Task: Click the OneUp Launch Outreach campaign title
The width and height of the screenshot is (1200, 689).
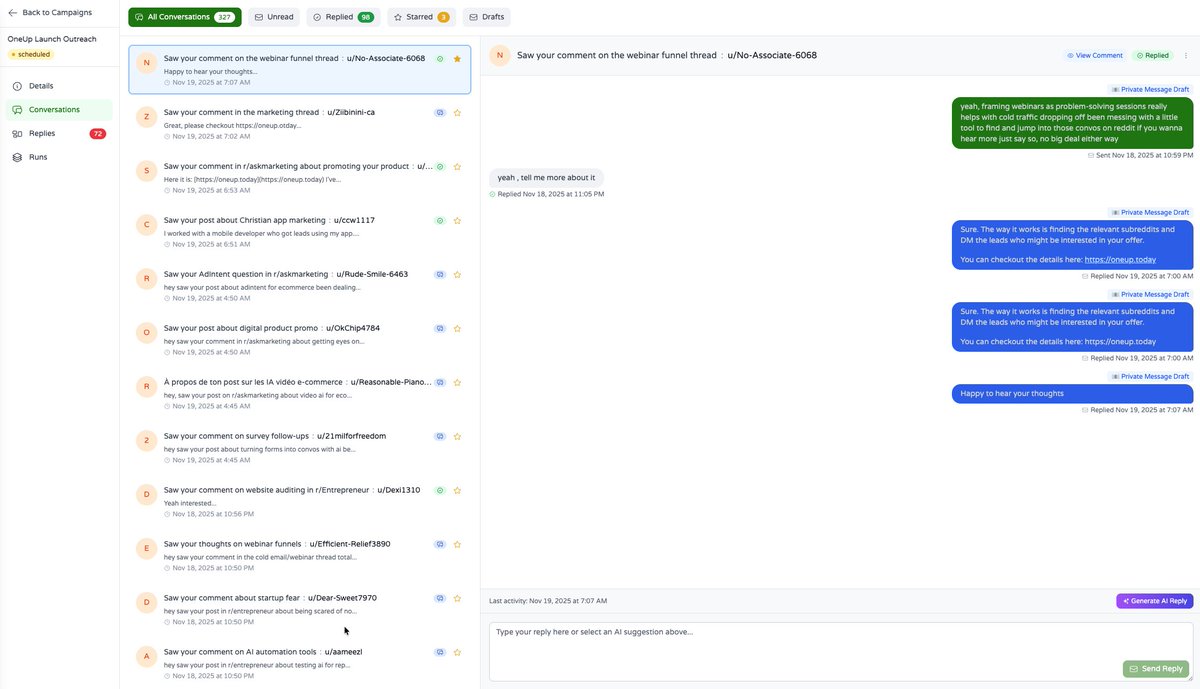Action: pos(52,39)
